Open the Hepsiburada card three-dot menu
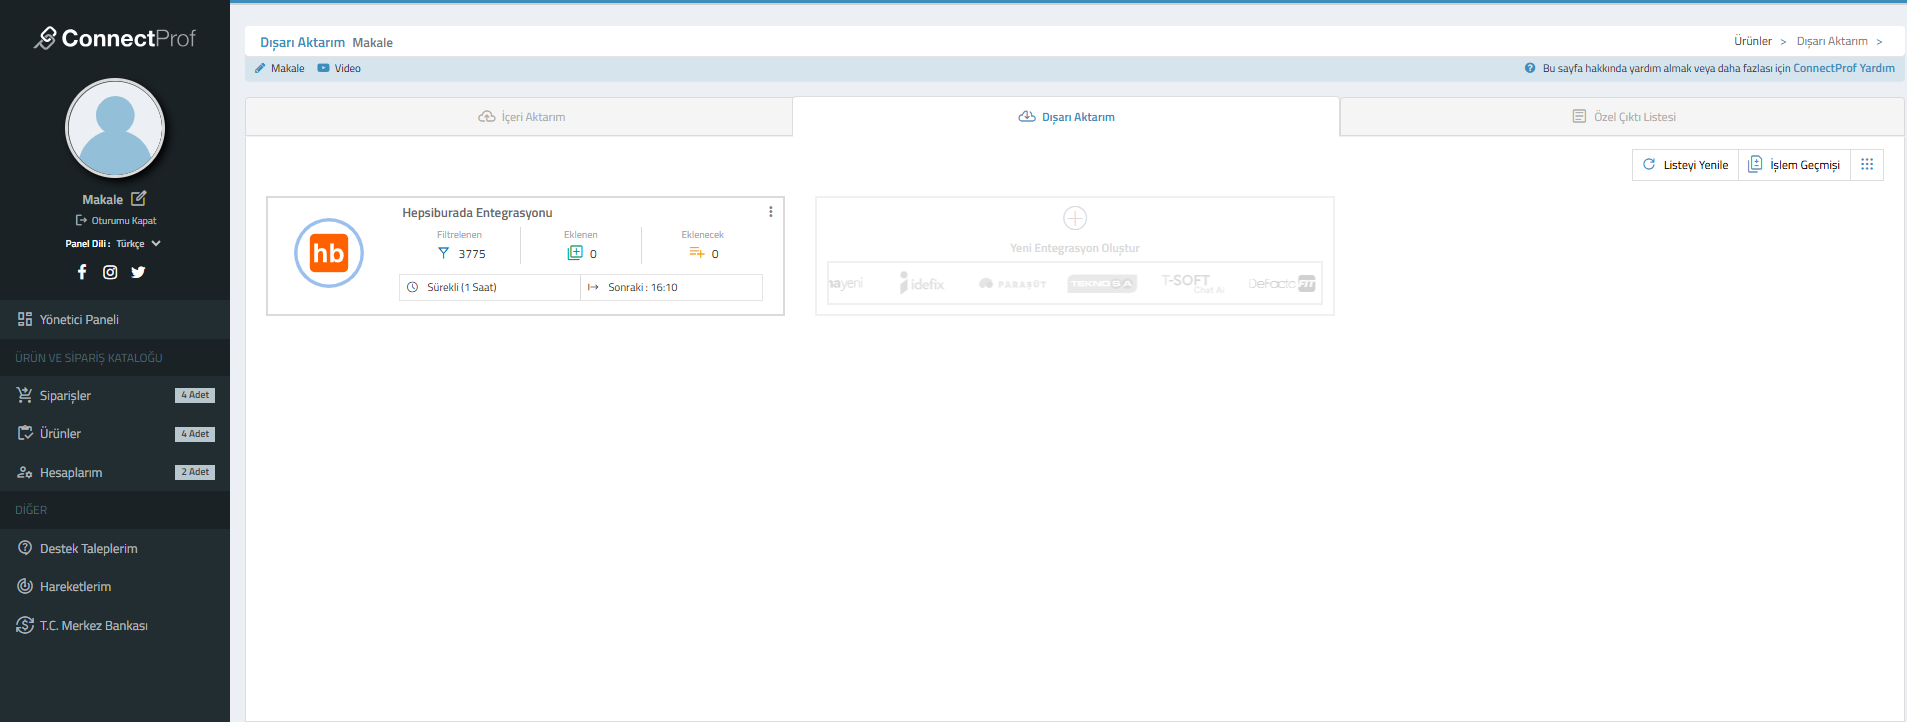1907x722 pixels. pos(770,212)
